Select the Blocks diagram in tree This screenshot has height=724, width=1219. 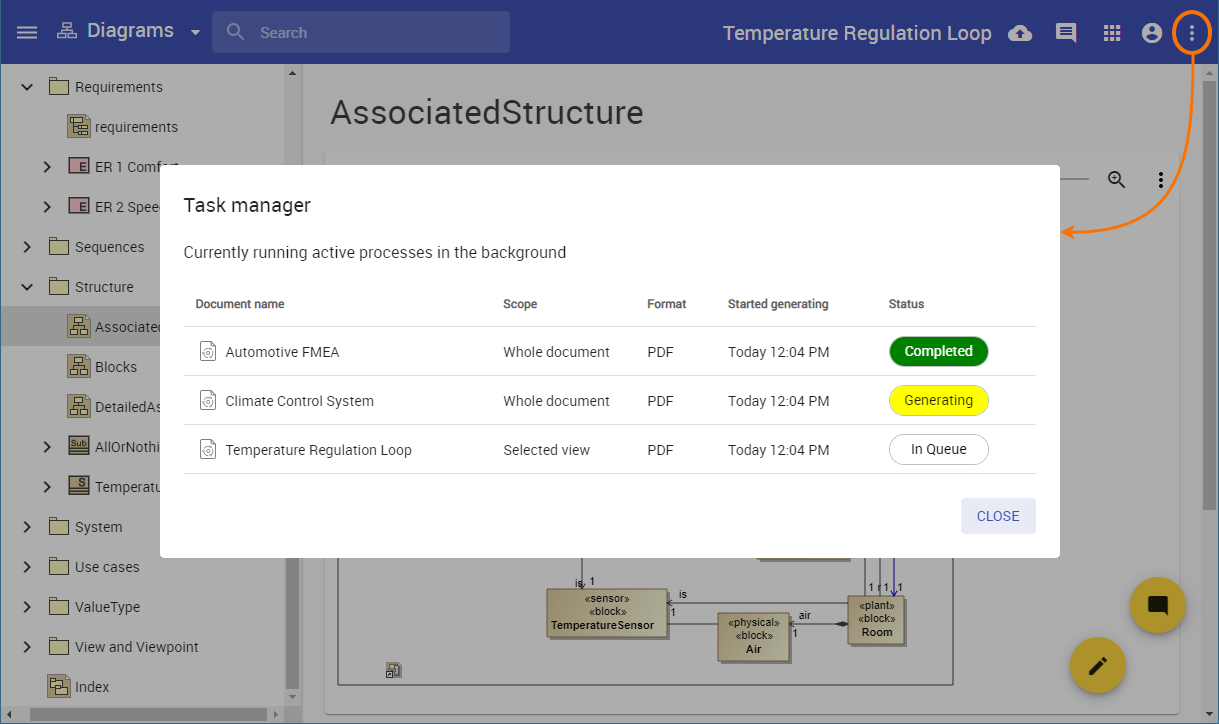(116, 367)
